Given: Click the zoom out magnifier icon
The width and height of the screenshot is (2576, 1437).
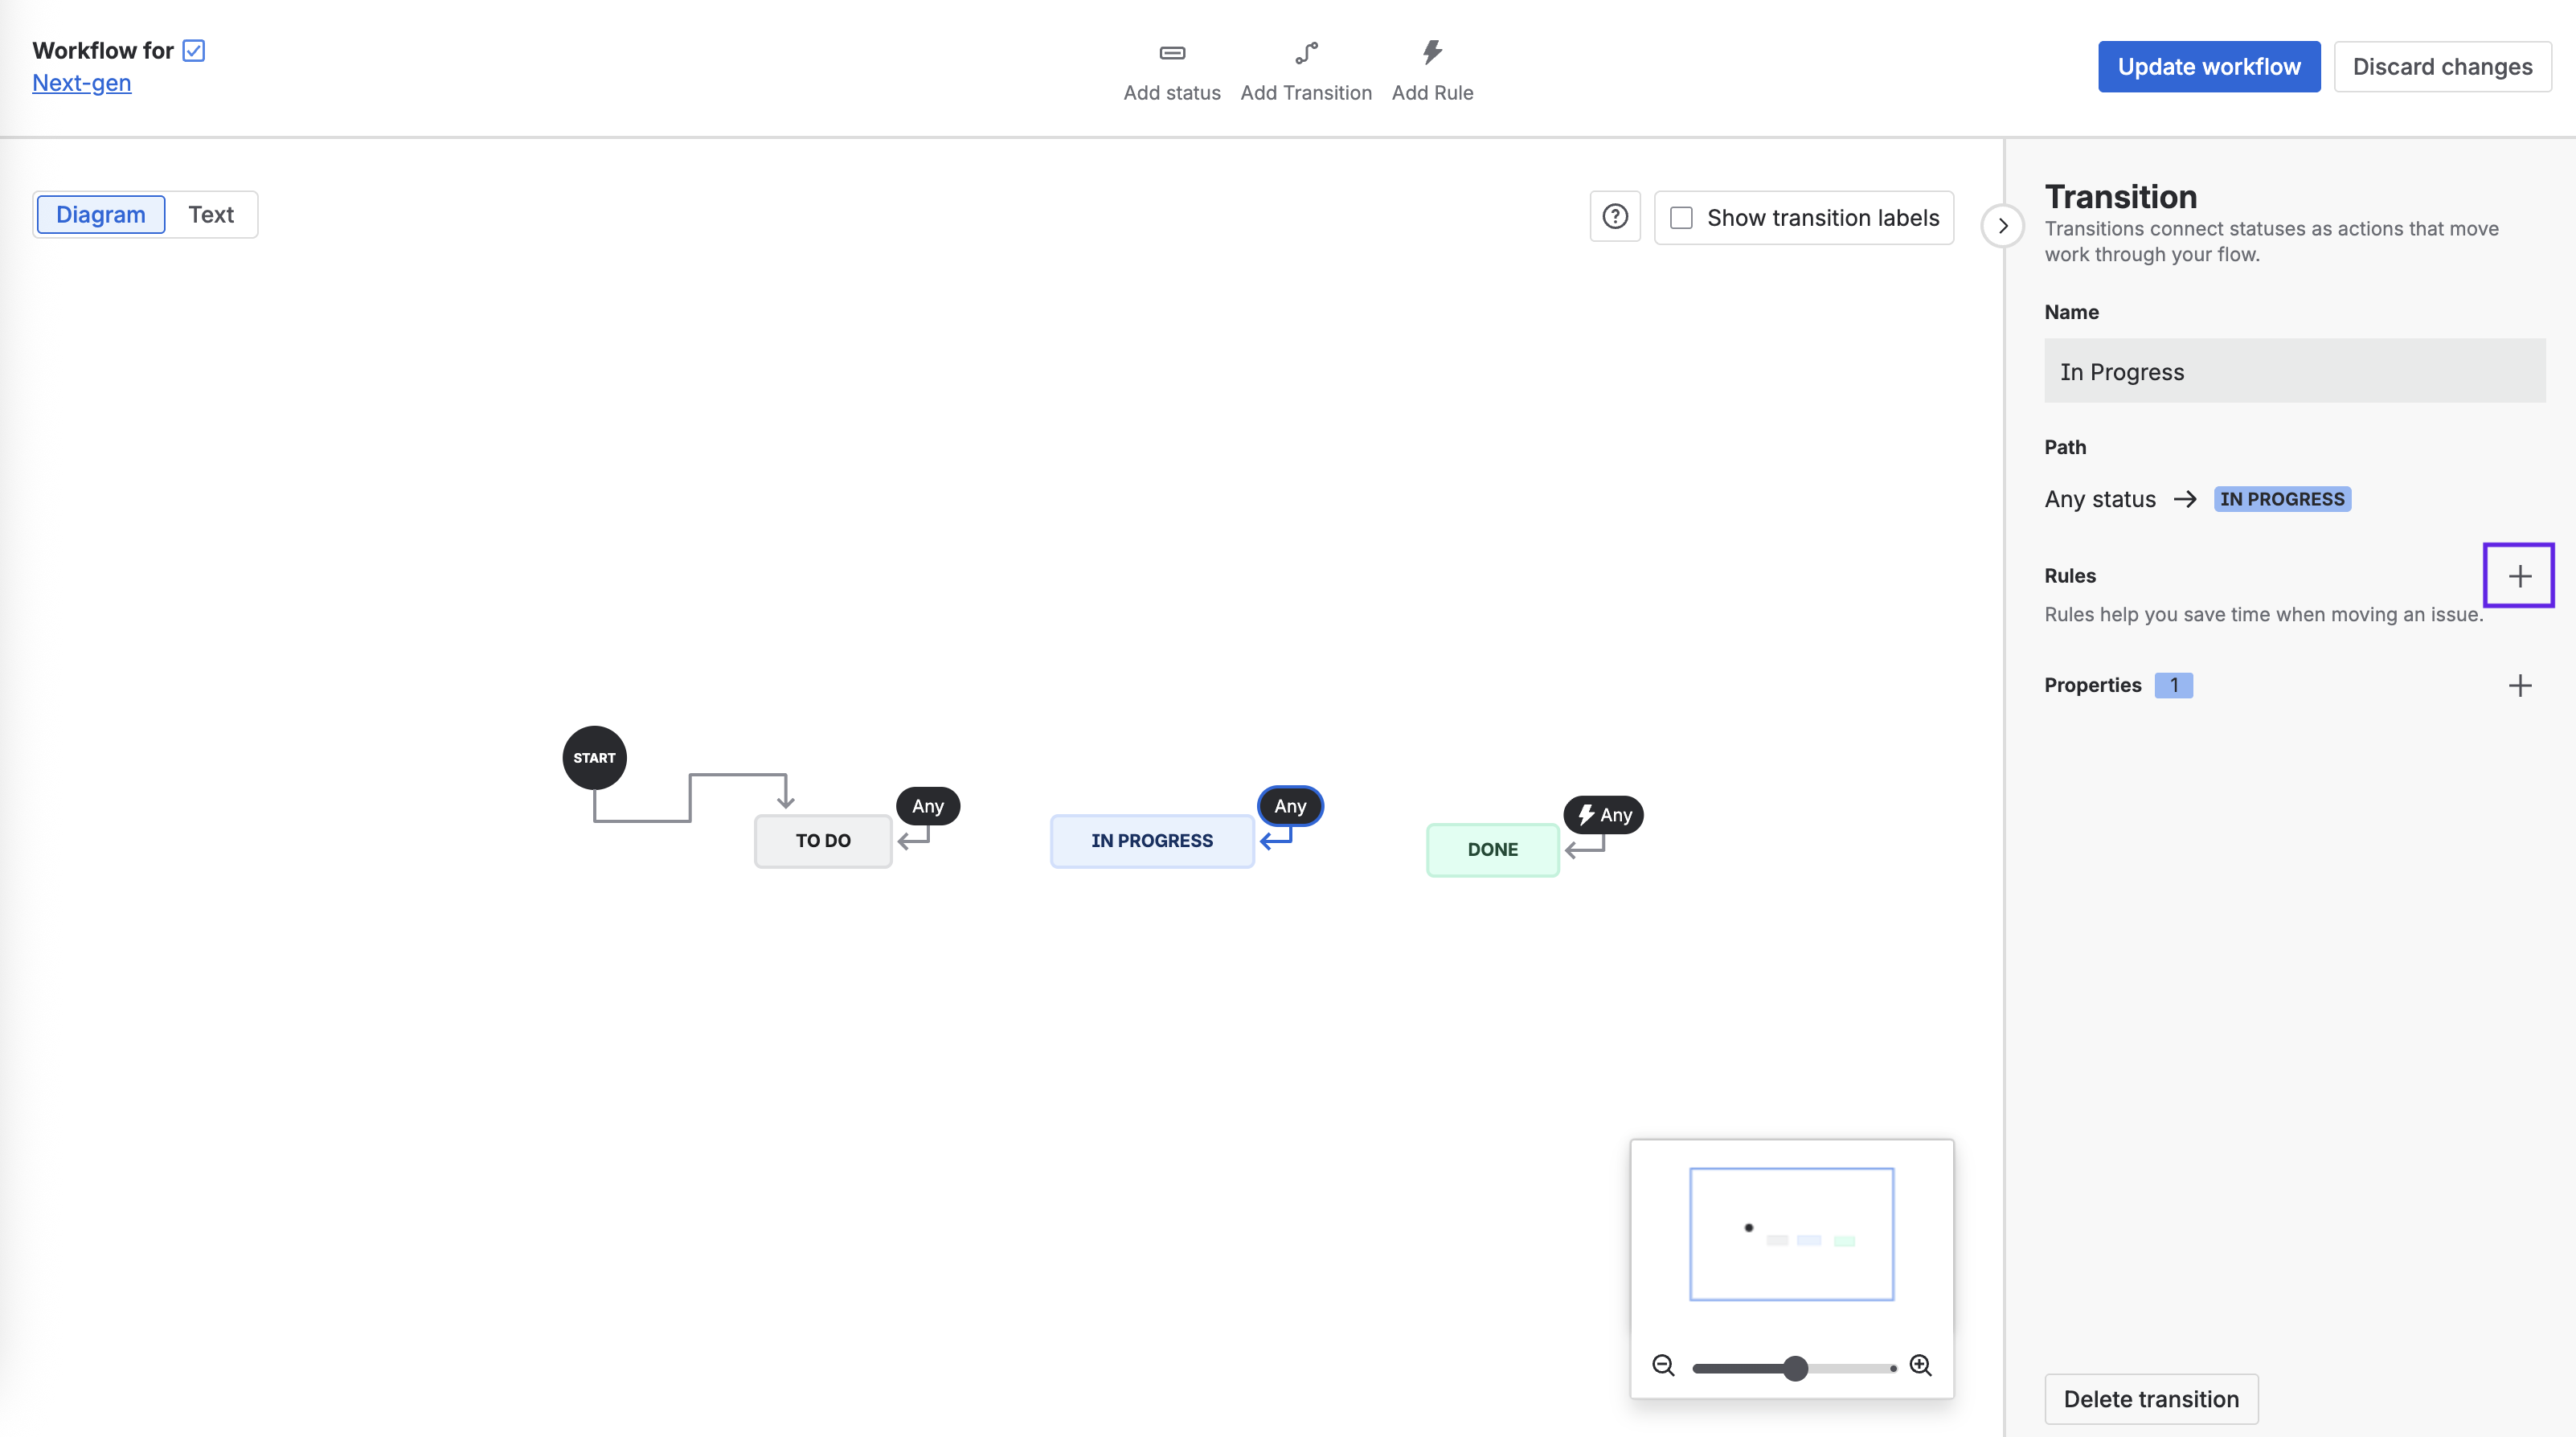Looking at the screenshot, I should tap(1663, 1366).
